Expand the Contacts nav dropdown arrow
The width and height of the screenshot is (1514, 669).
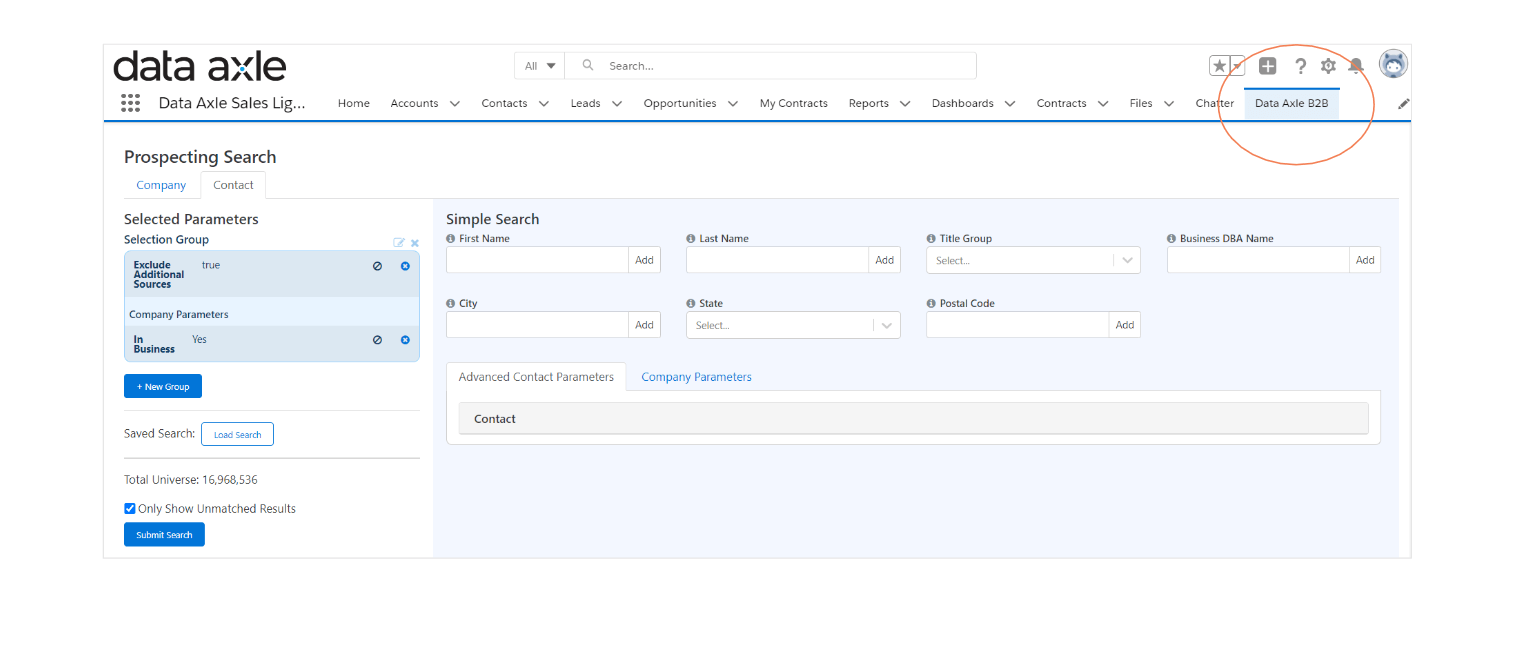click(544, 103)
